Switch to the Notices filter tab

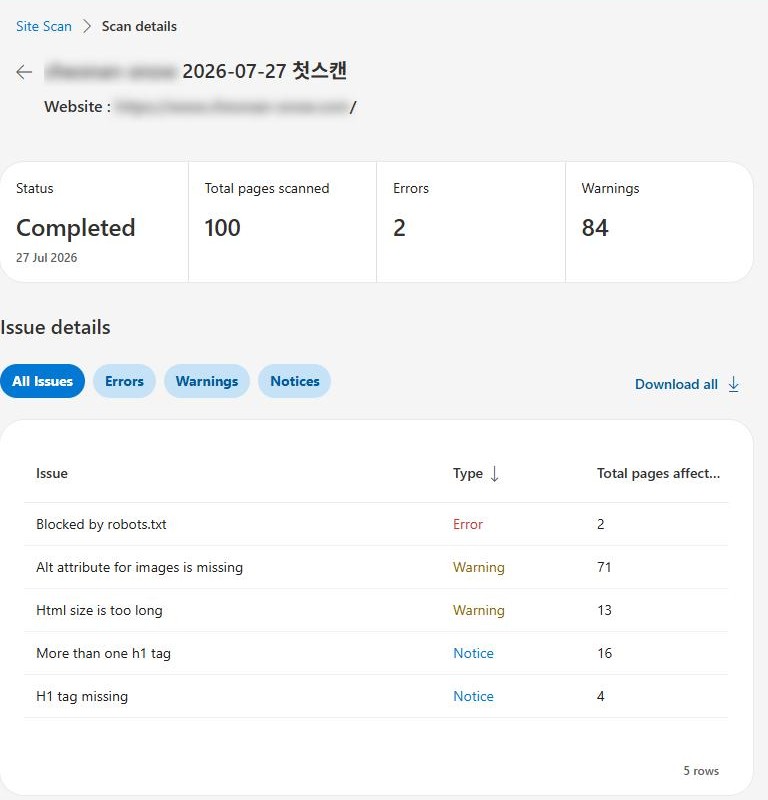[x=294, y=381]
